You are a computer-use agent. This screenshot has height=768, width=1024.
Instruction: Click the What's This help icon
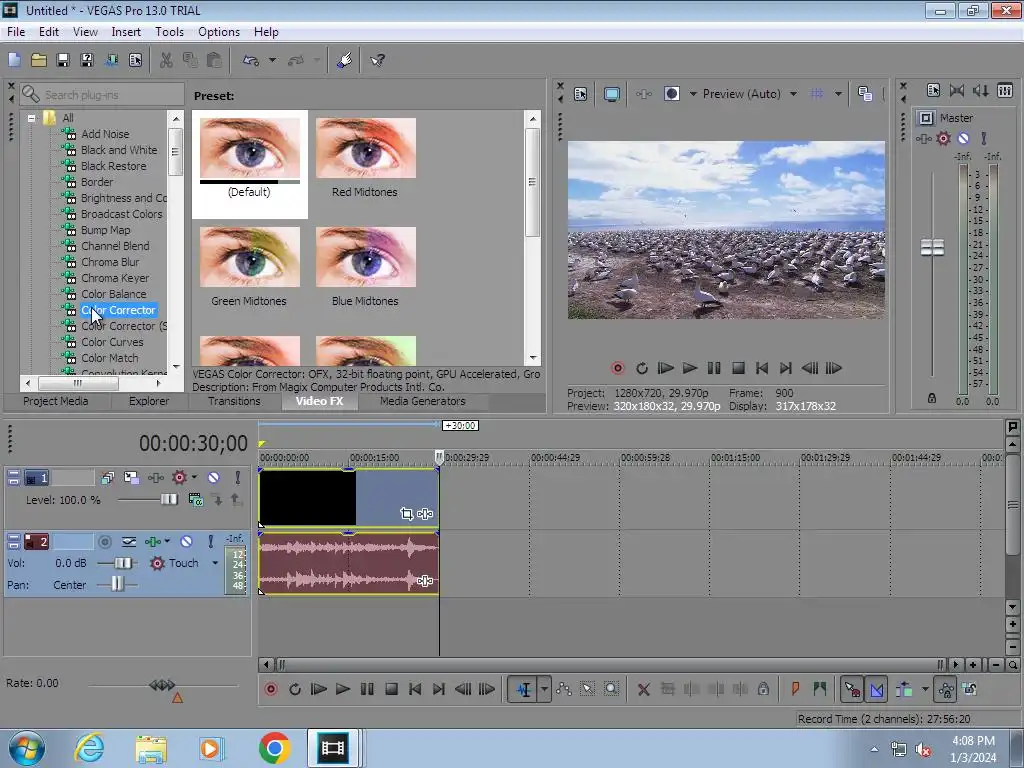pos(377,60)
